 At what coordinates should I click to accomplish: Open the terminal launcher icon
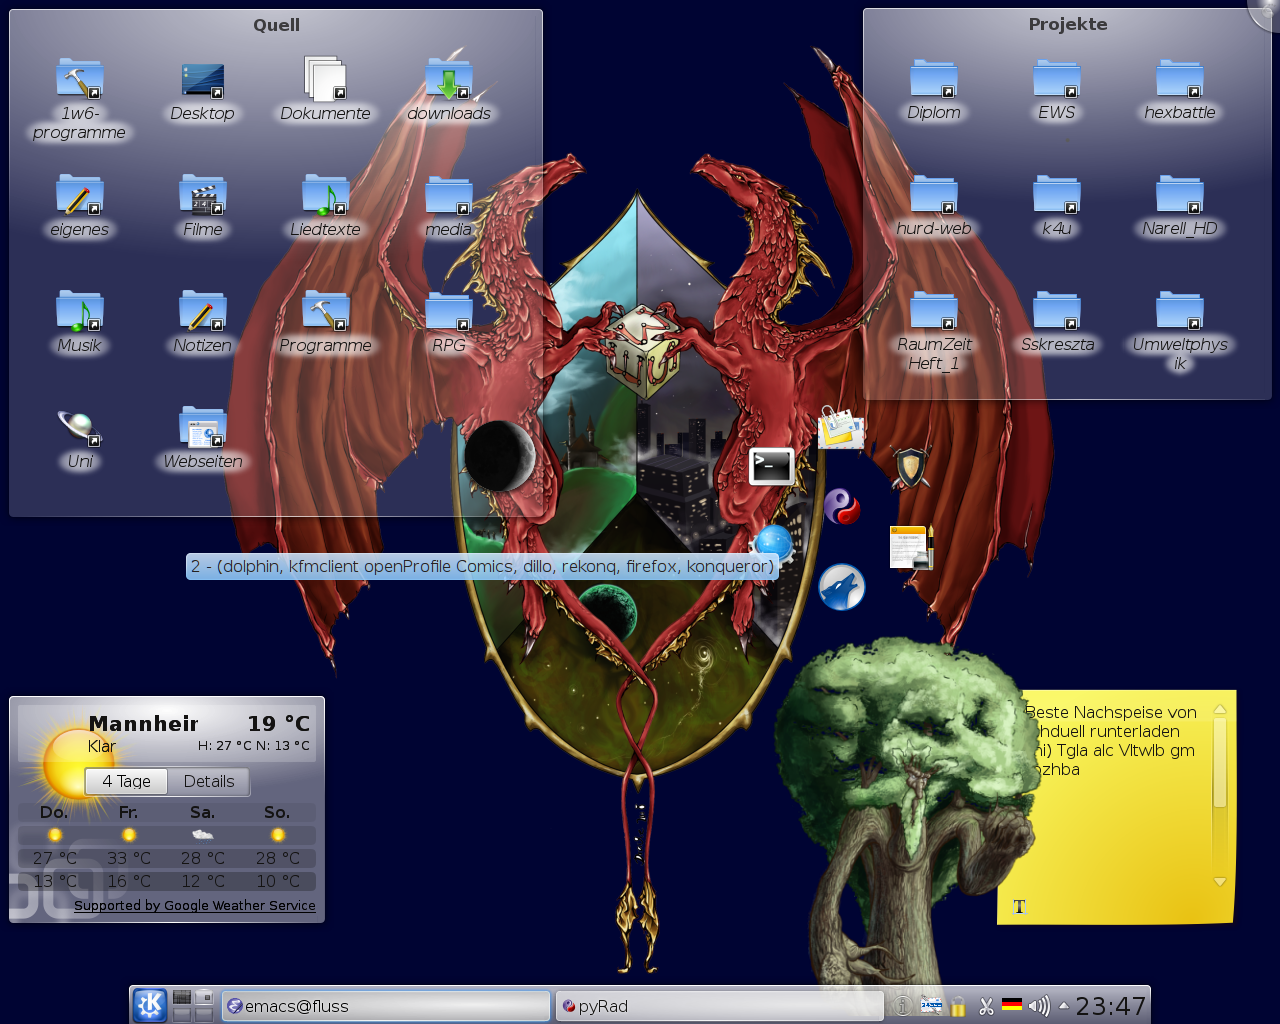(x=771, y=466)
